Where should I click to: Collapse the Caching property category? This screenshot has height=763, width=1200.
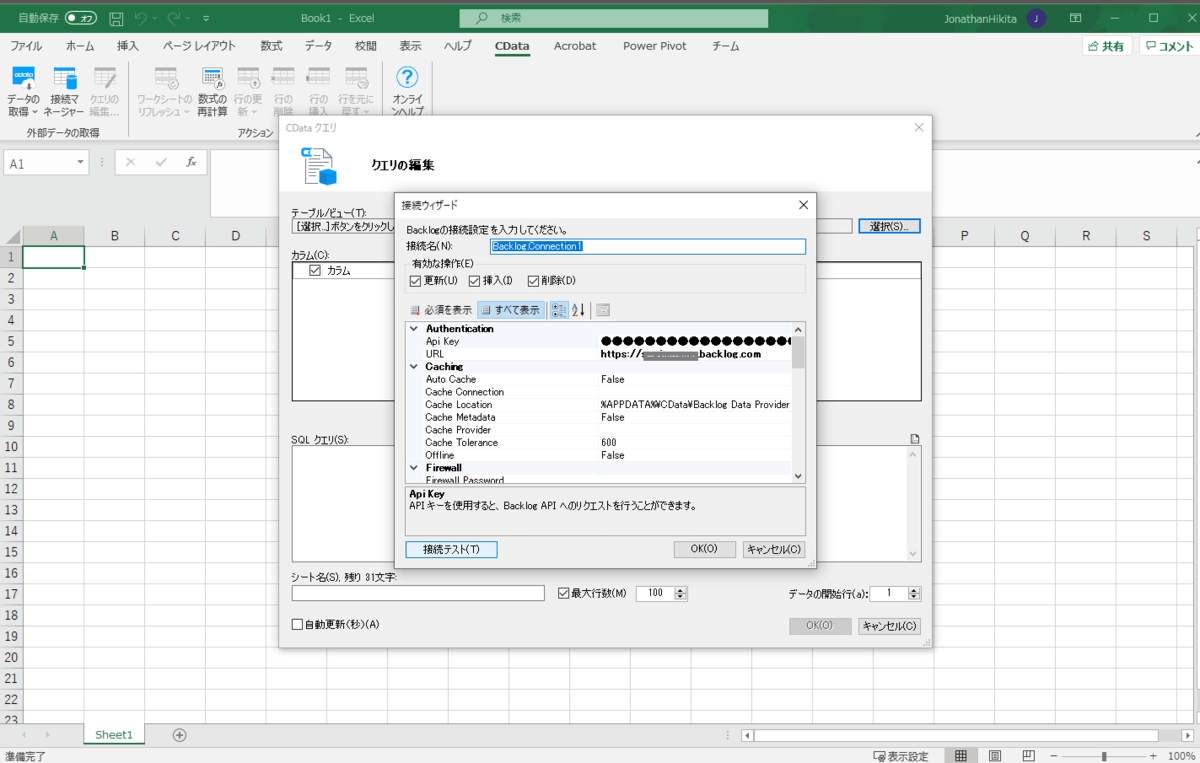pyautogui.click(x=414, y=367)
